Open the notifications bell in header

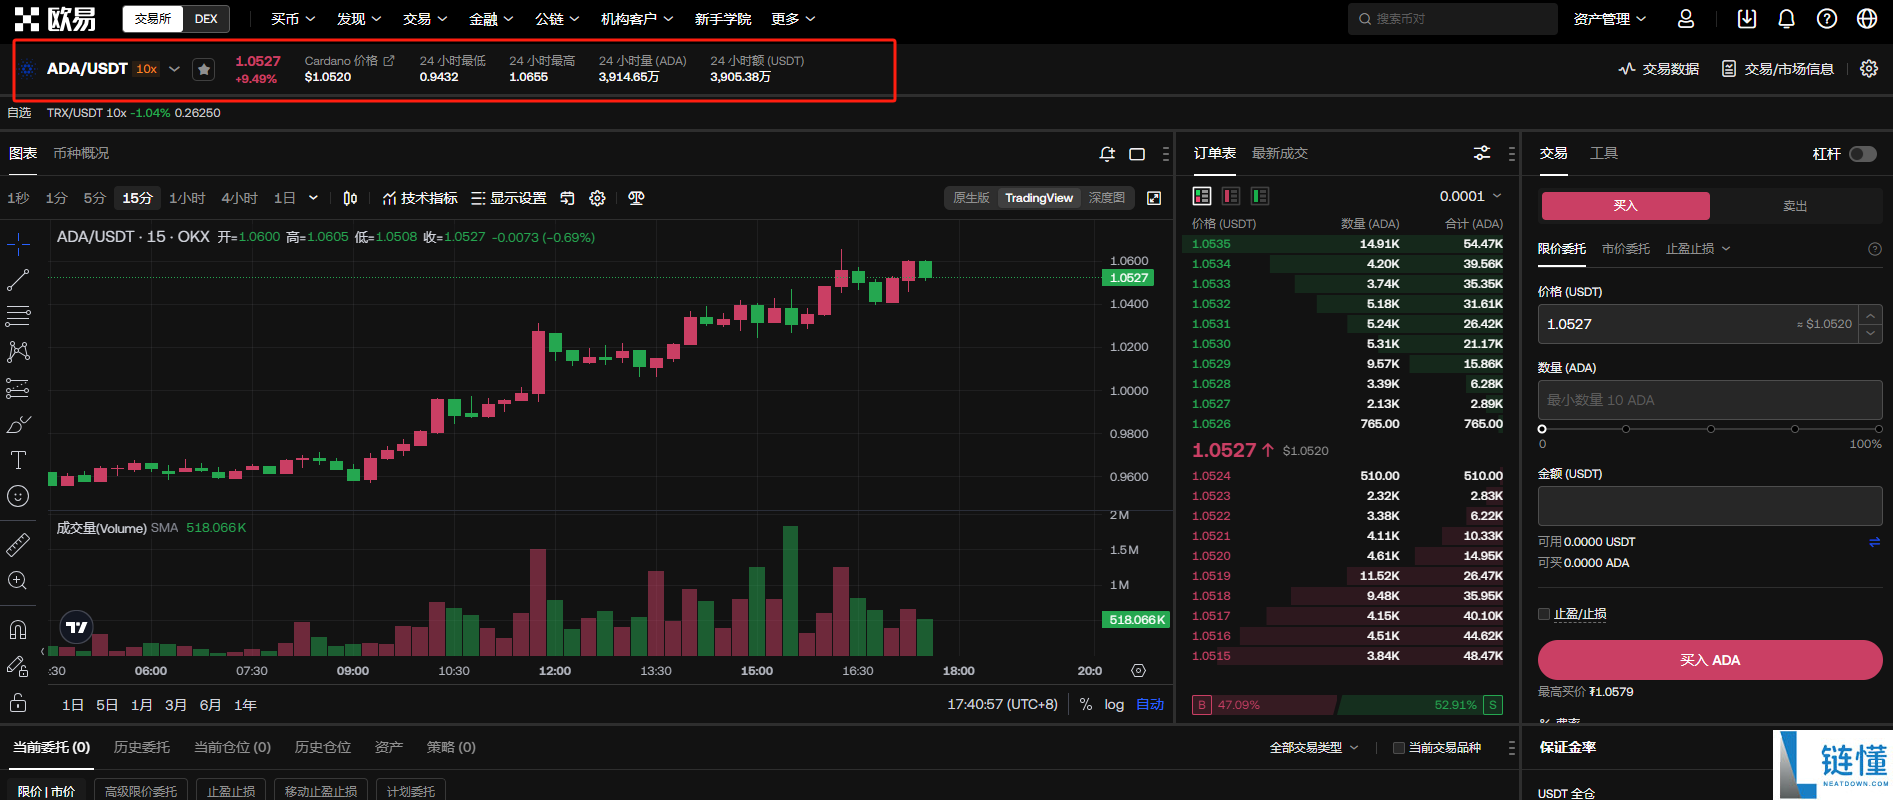coord(1786,19)
